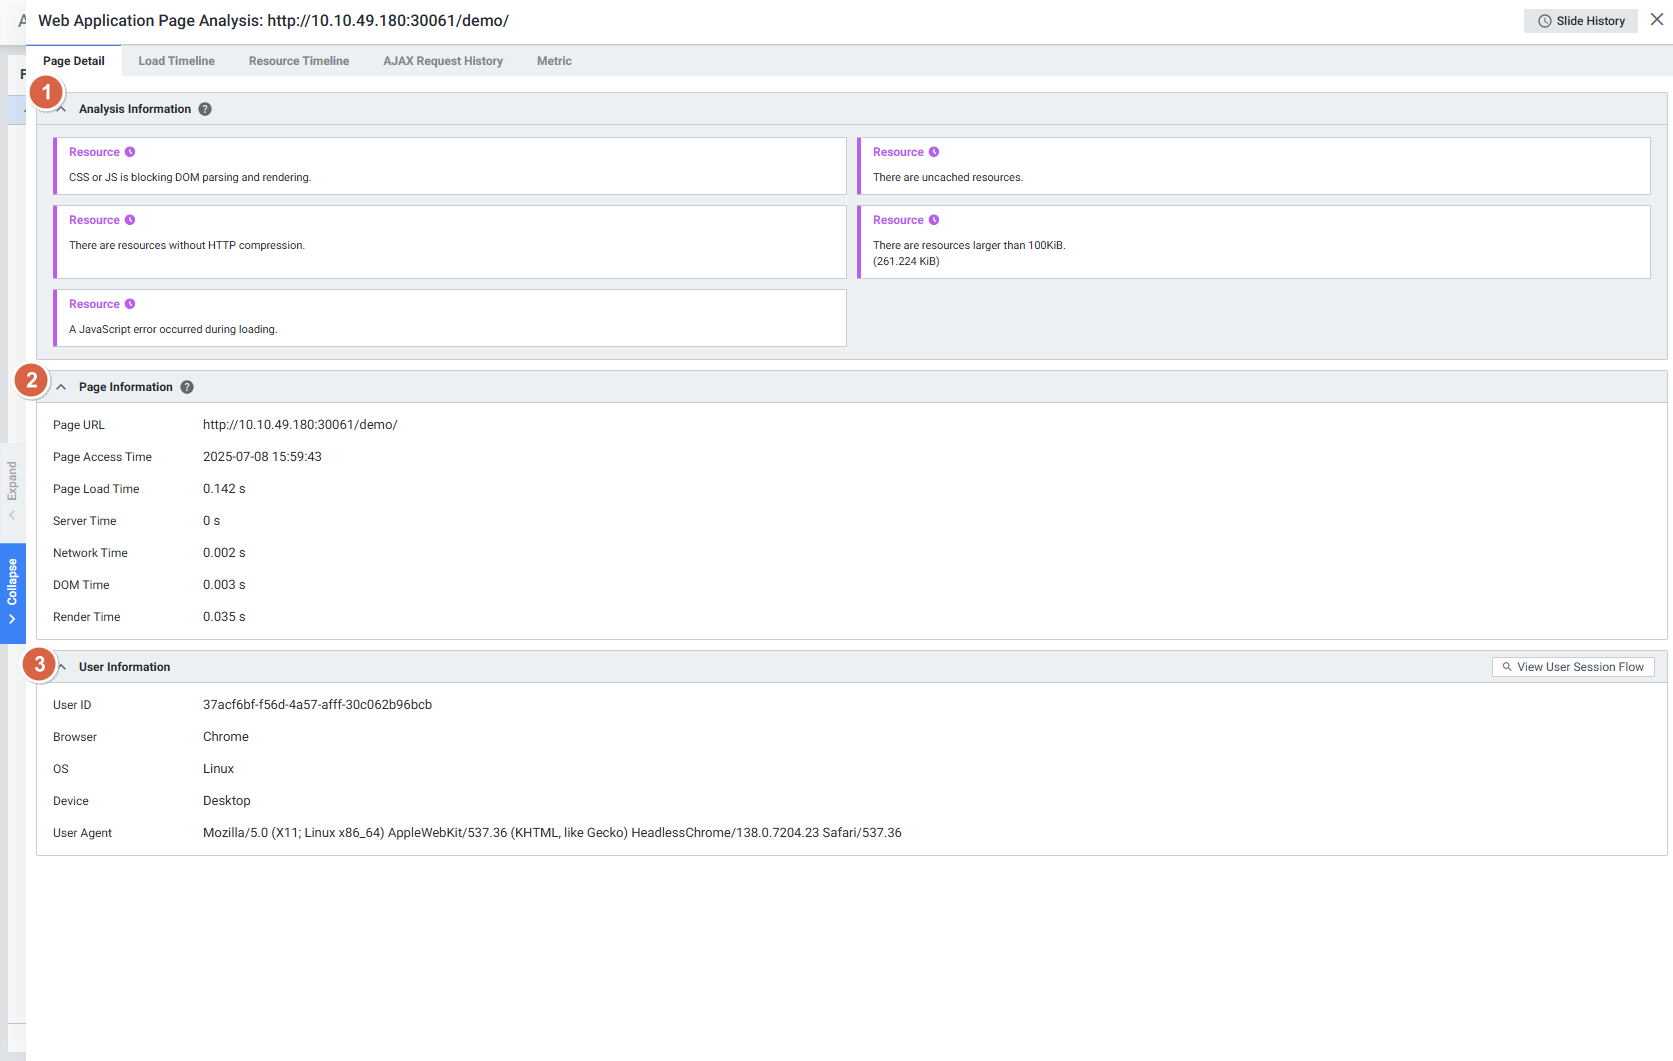
Task: Open the Resource Timeline tab
Action: (299, 61)
